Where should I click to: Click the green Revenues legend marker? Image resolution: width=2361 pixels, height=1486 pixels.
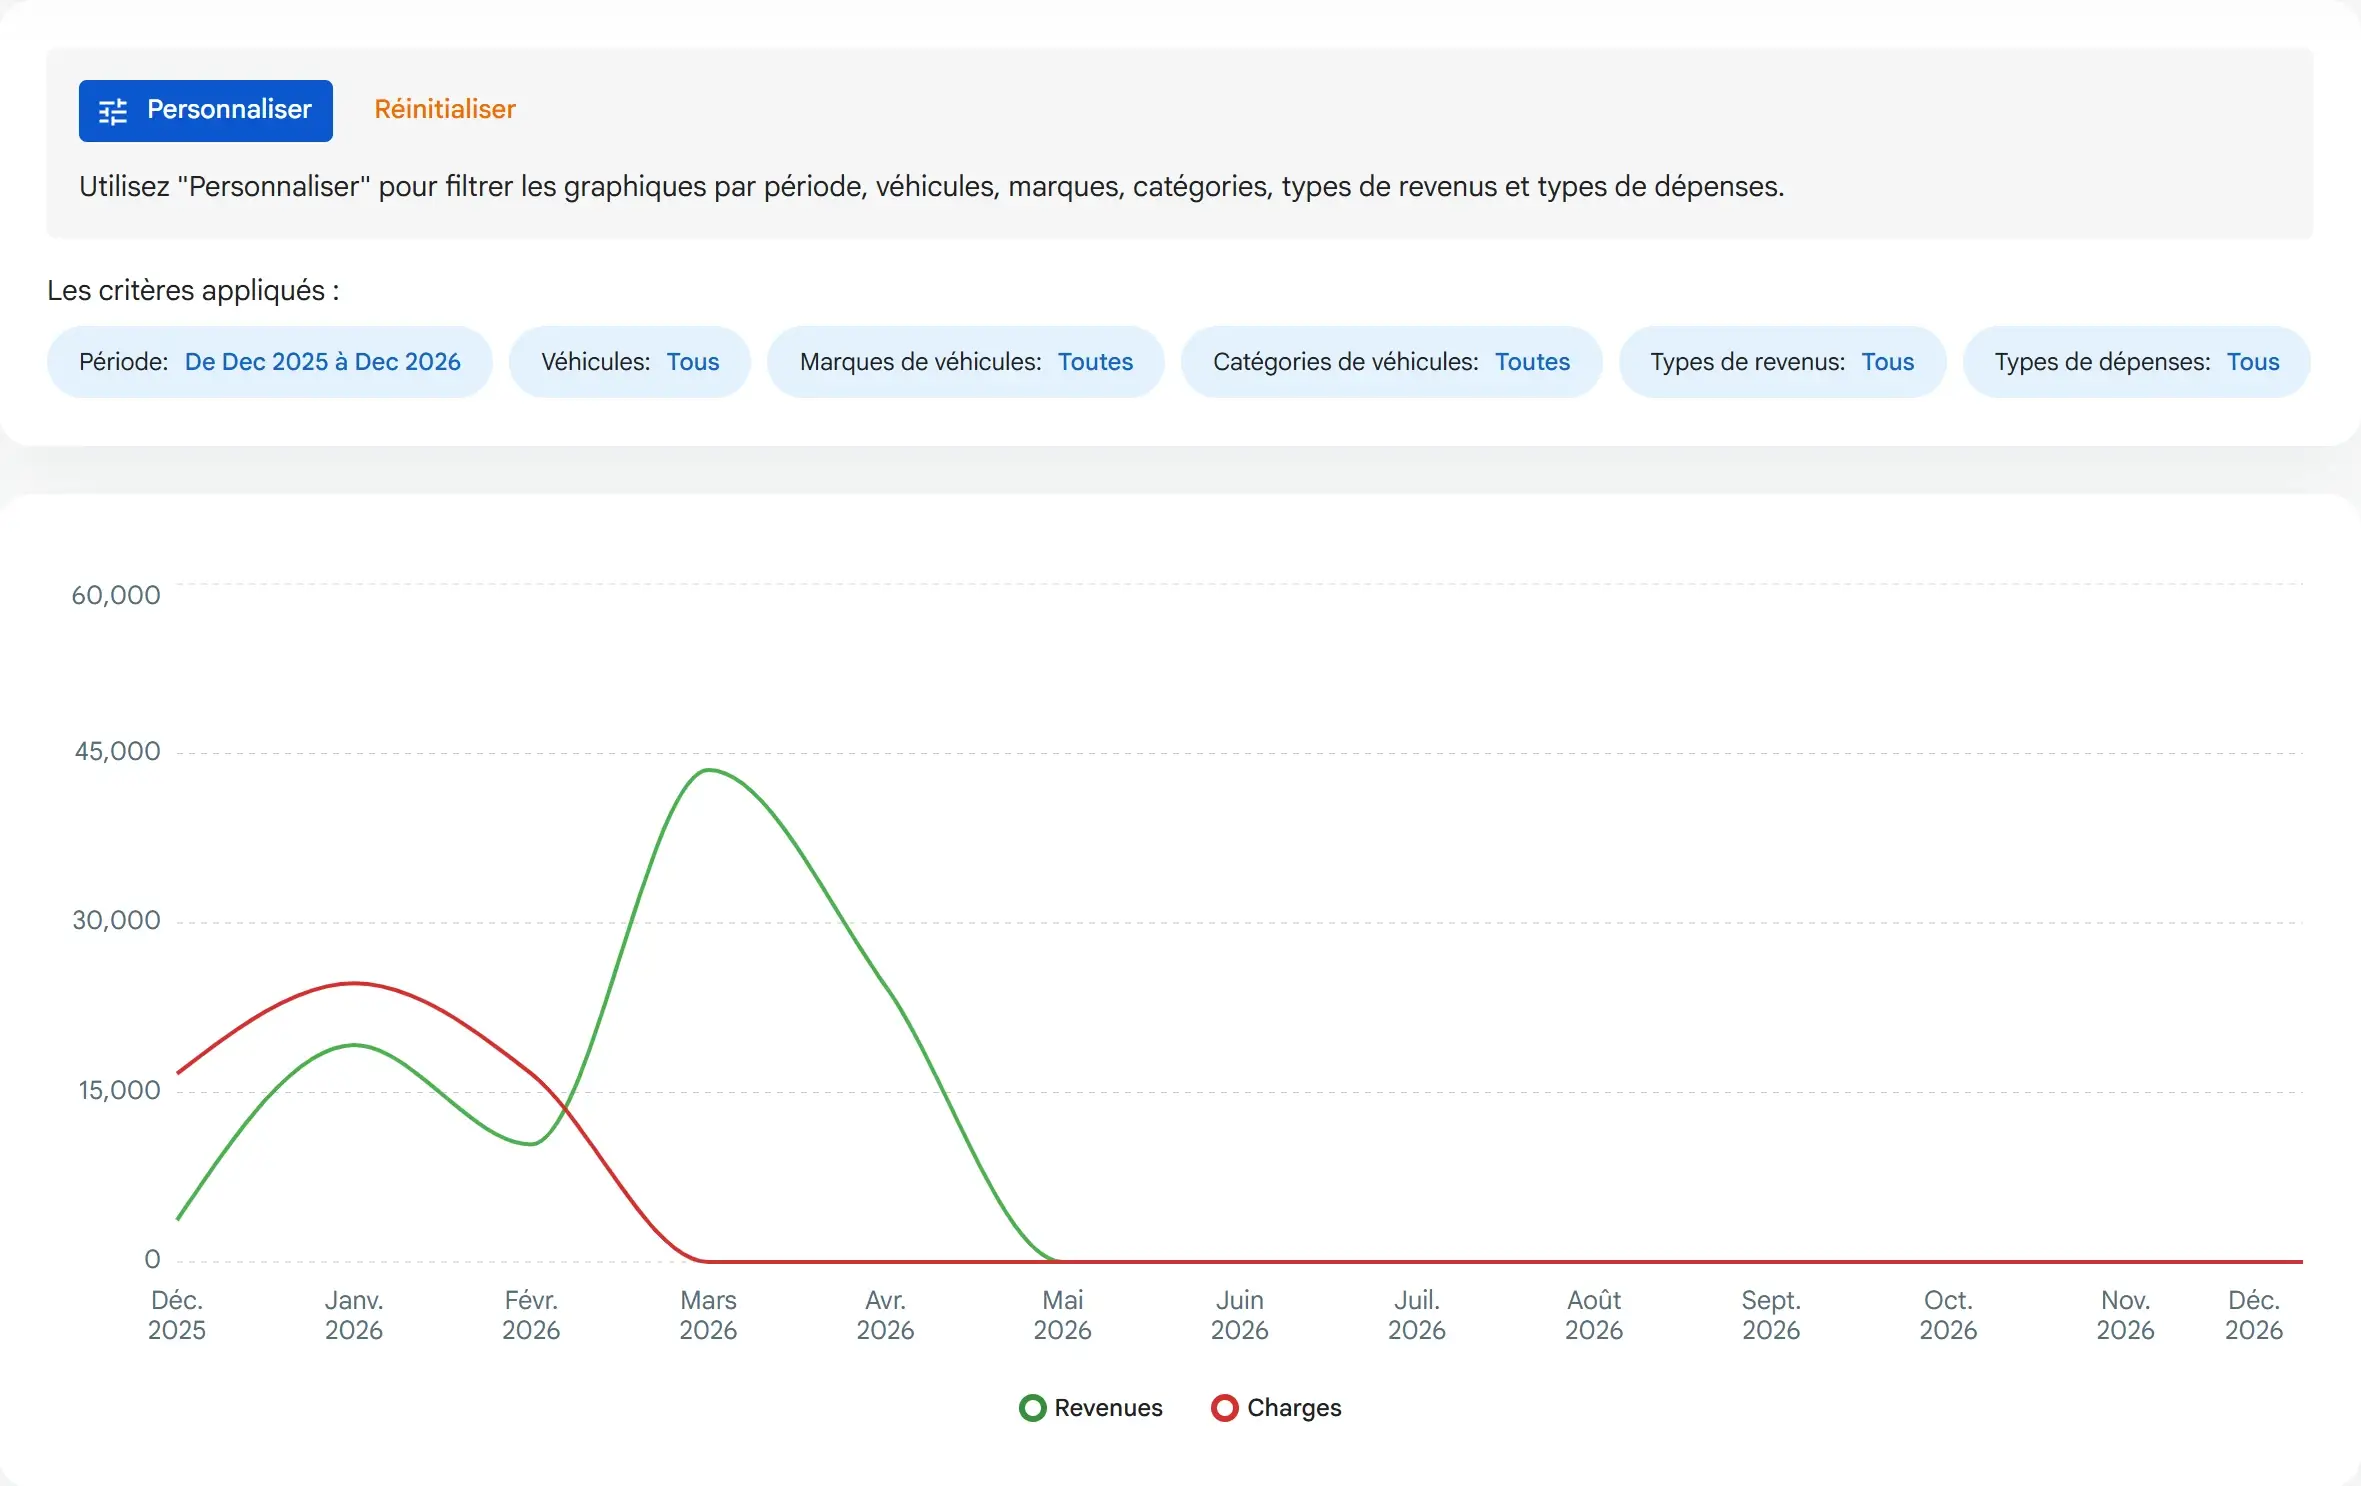click(1033, 1408)
